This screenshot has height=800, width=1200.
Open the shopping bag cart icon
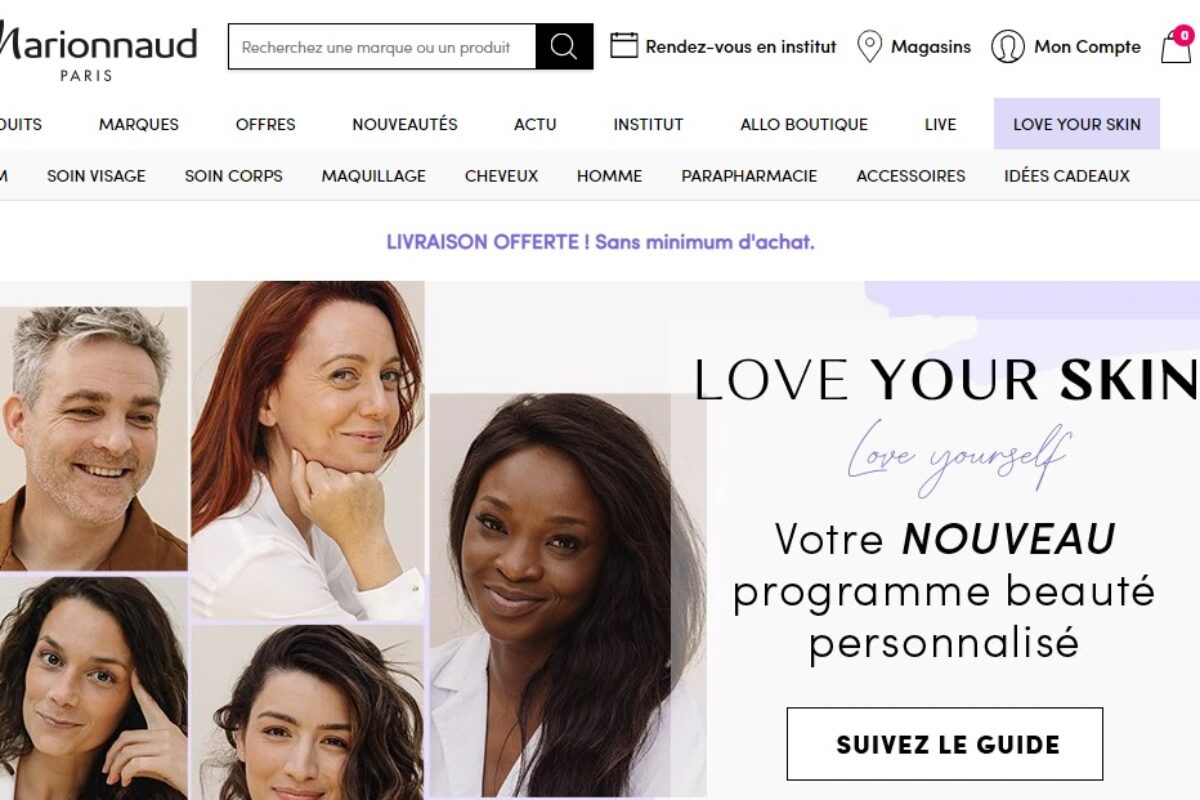[1176, 46]
